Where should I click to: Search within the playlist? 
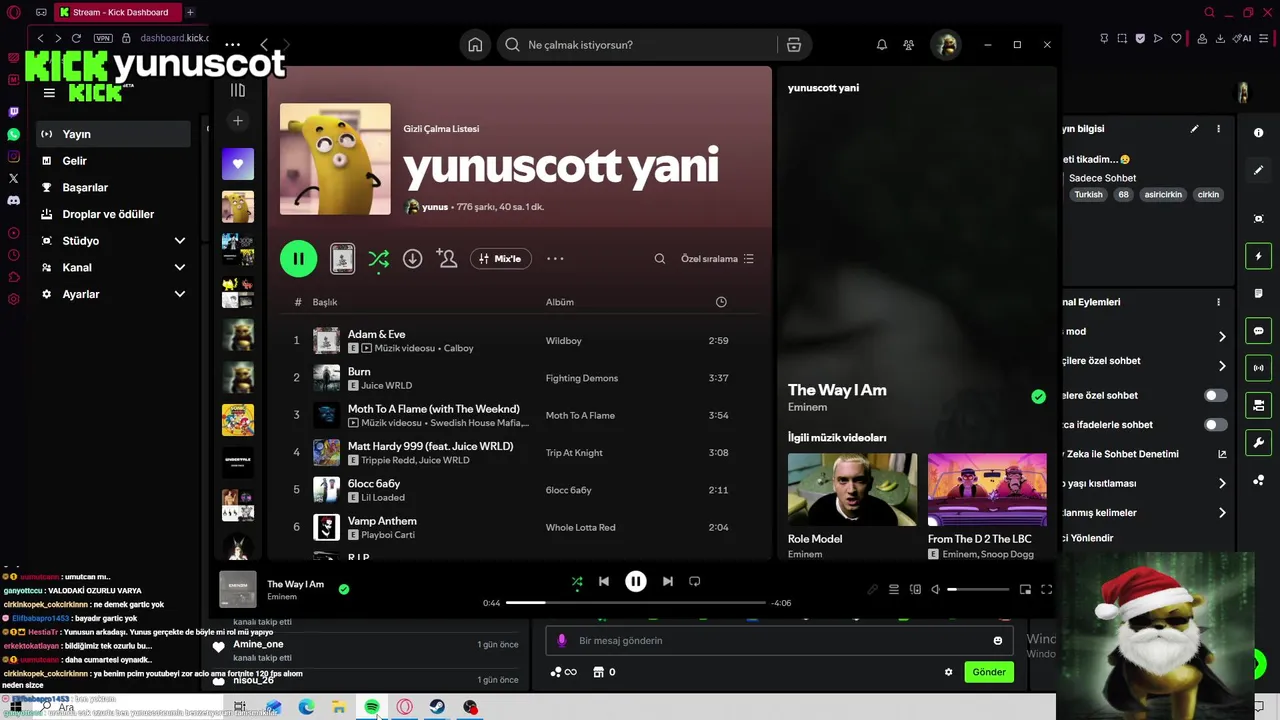[x=660, y=259]
